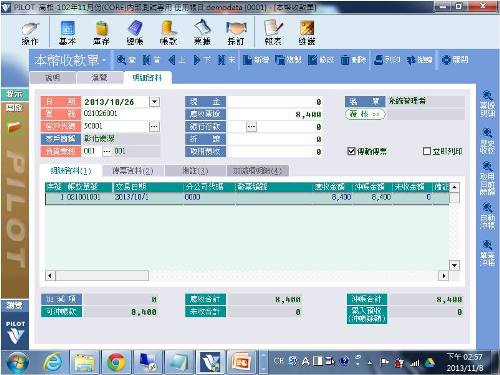Viewport: 500px width, 375px height.
Task: Open the 庫存 inventory module icon
Action: pyautogui.click(x=101, y=33)
